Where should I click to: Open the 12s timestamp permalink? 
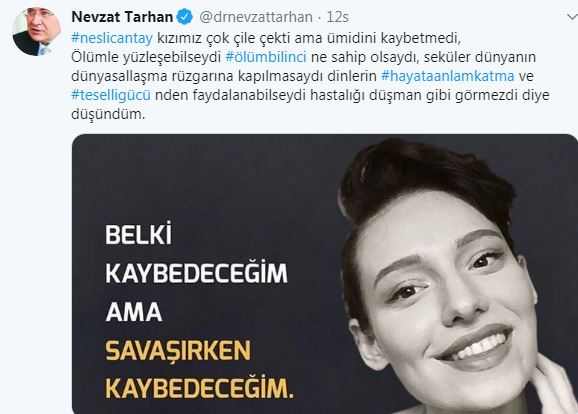click(338, 17)
